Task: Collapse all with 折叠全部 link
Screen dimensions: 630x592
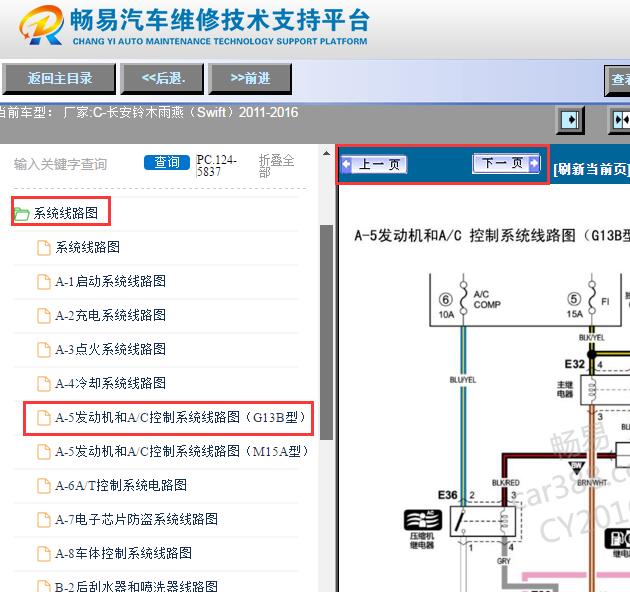Action: [276, 166]
